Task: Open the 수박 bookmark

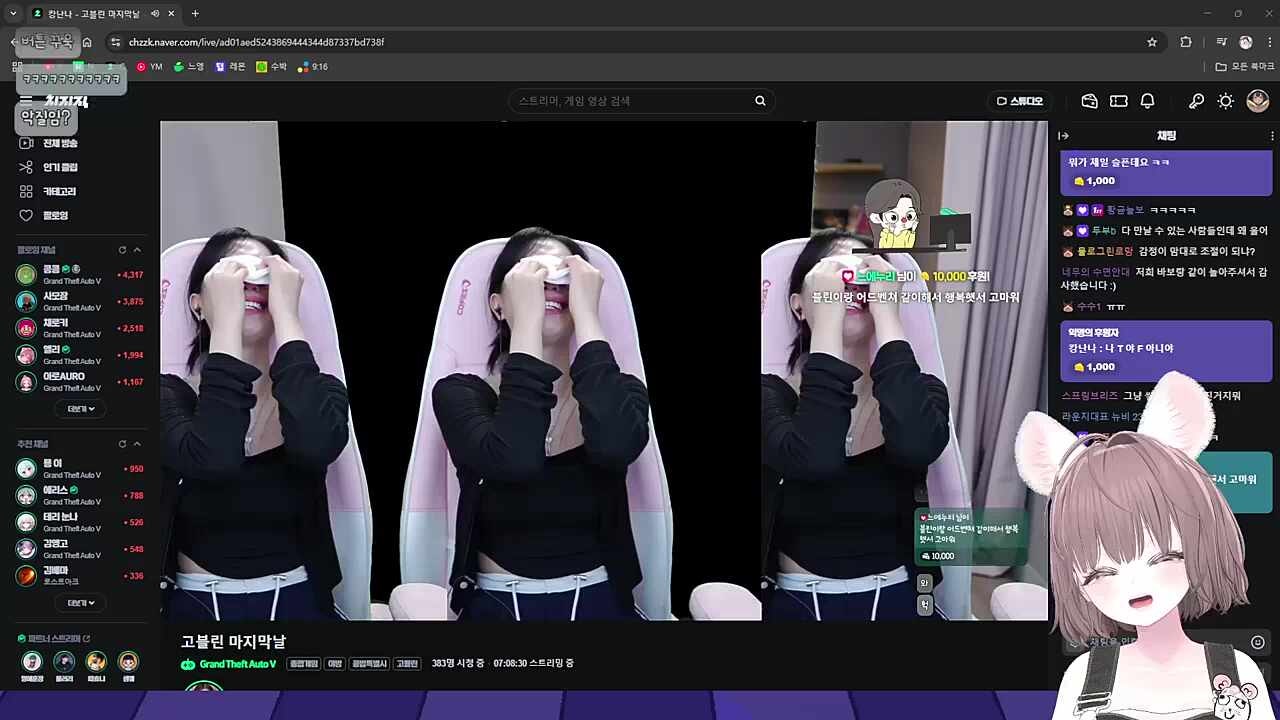Action: (x=271, y=67)
